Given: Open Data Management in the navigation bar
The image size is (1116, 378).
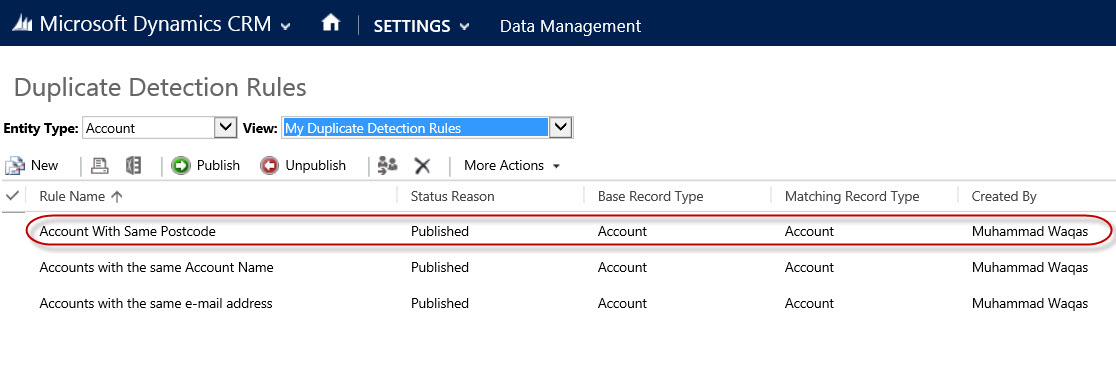Looking at the screenshot, I should pyautogui.click(x=570, y=26).
